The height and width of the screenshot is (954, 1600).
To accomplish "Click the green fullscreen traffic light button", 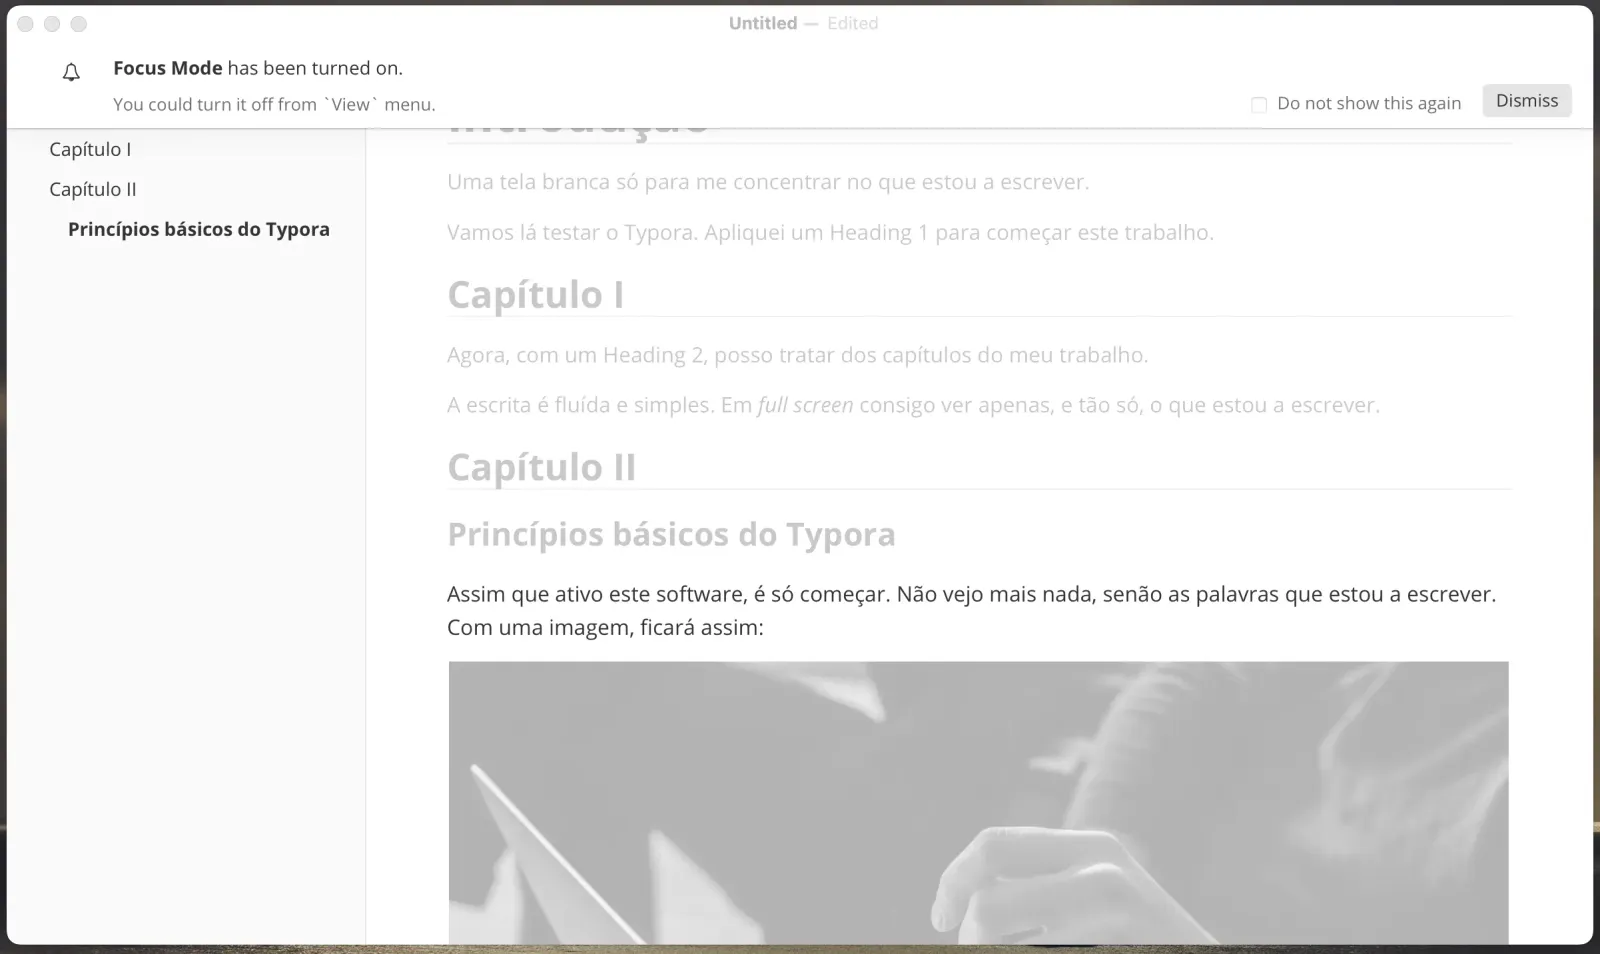I will click(78, 23).
